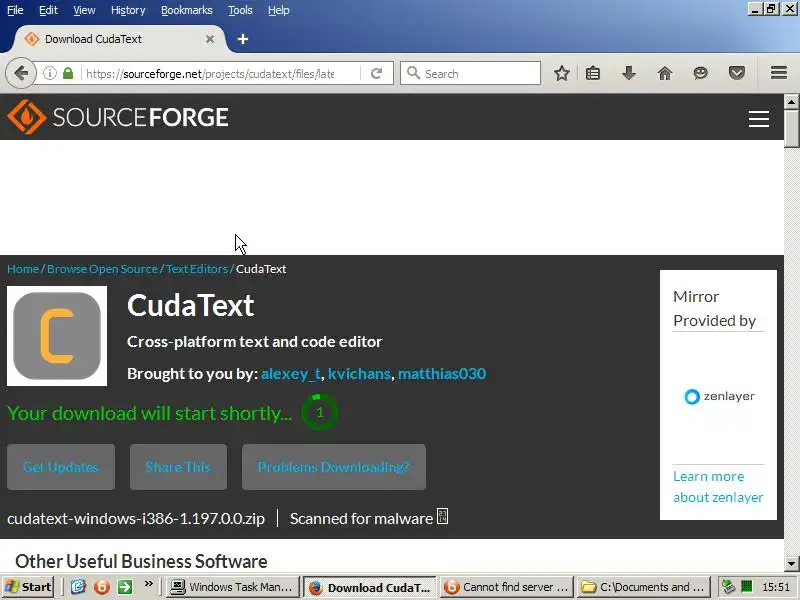Image resolution: width=800 pixels, height=600 pixels.
Task: Click the green padlock security icon
Action: [x=68, y=73]
